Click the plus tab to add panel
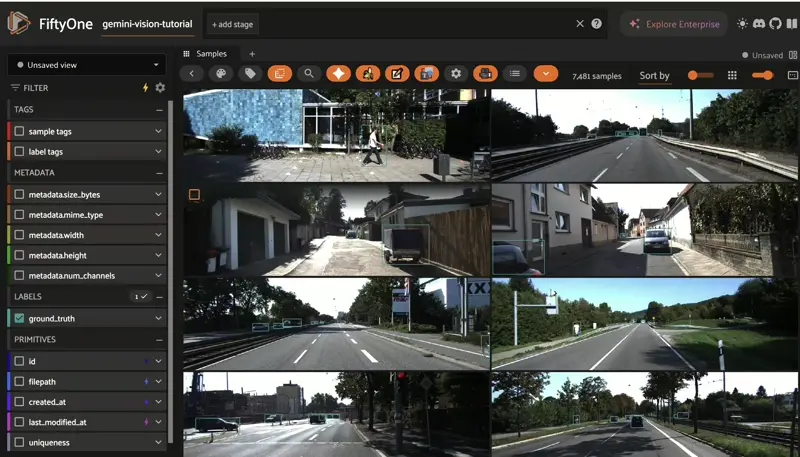Image resolution: width=800 pixels, height=457 pixels. click(252, 54)
